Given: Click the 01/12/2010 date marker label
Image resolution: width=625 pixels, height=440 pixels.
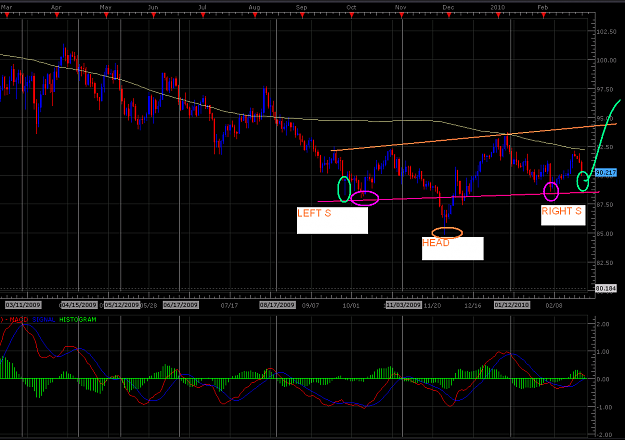Looking at the screenshot, I should pyautogui.click(x=512, y=305).
